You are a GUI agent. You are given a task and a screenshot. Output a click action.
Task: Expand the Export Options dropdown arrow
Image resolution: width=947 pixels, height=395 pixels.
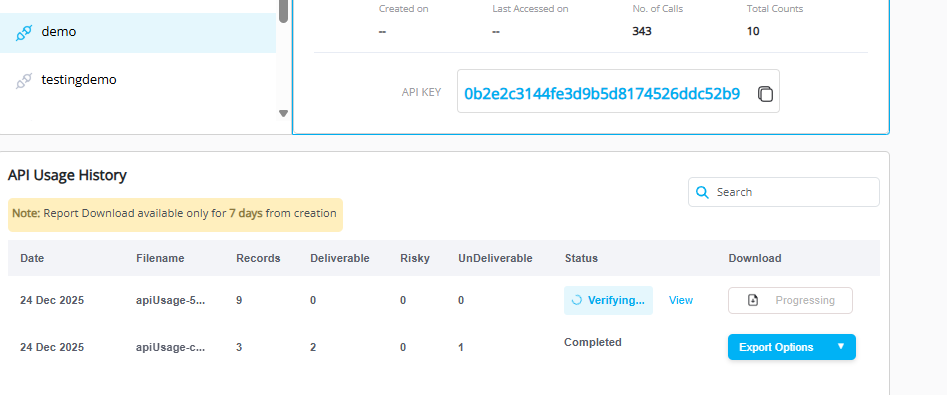[841, 347]
